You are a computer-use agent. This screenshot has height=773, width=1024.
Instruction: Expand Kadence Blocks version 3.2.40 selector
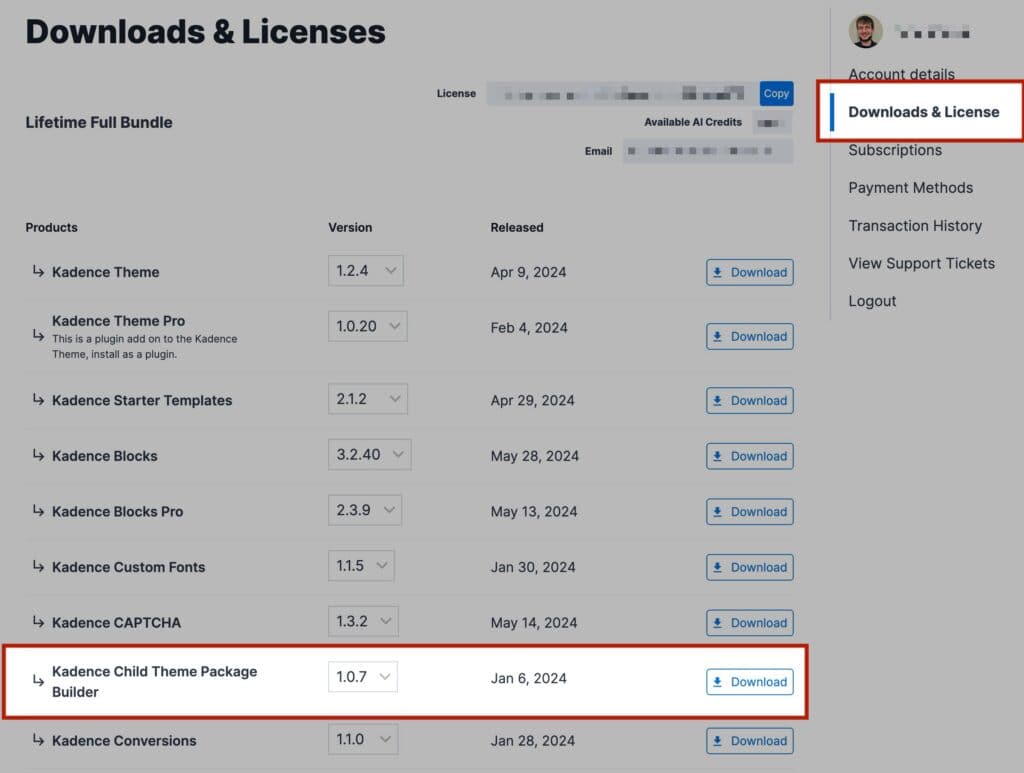pos(369,454)
